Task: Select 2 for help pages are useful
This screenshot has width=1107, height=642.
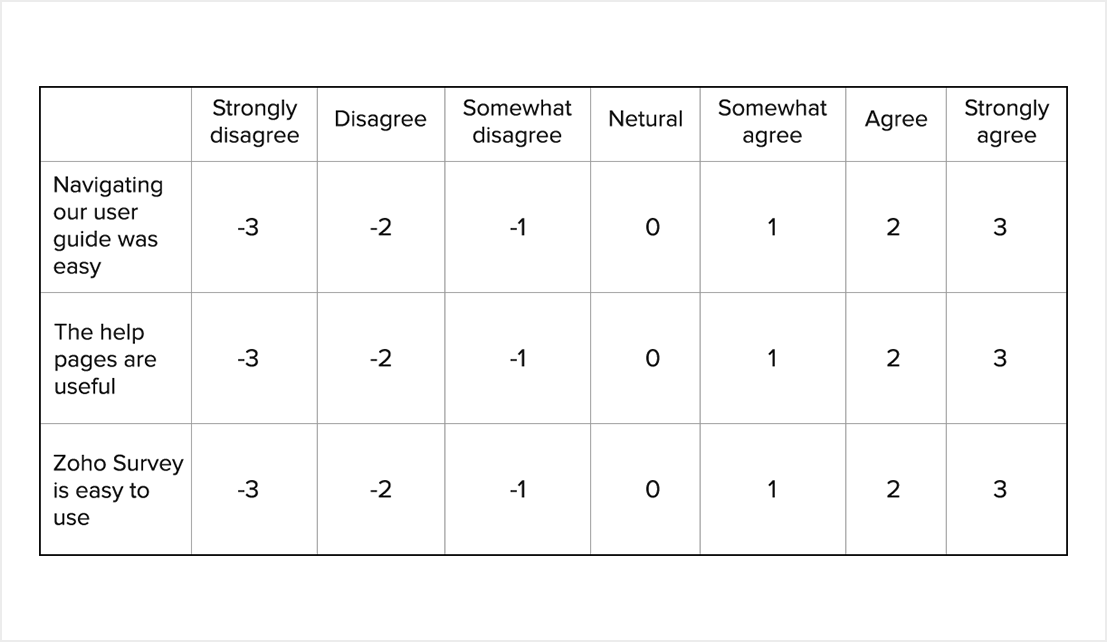Action: (893, 358)
